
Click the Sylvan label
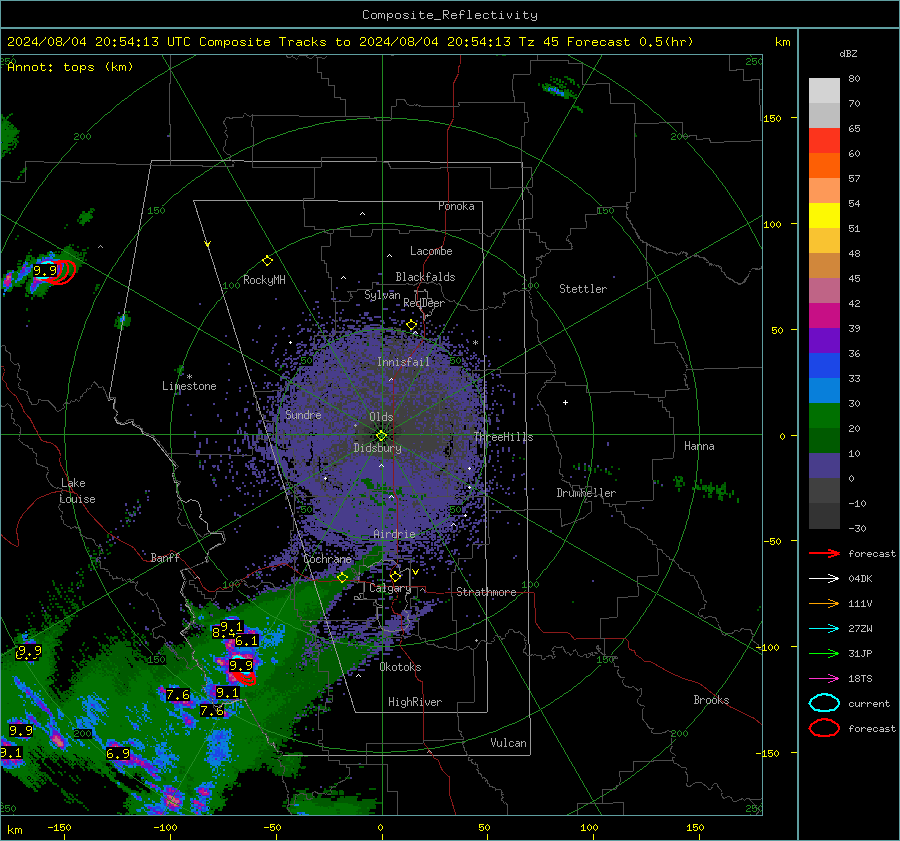pyautogui.click(x=382, y=295)
